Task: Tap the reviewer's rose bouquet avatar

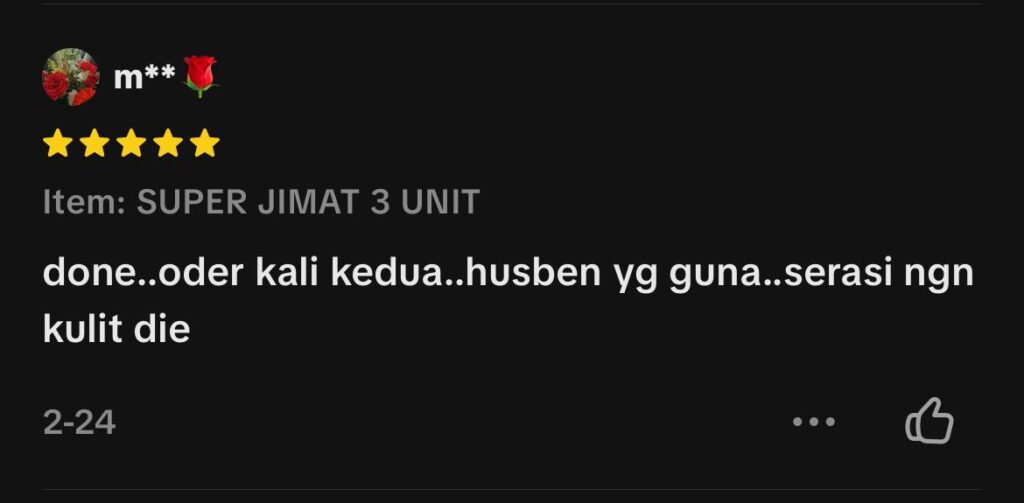Action: point(71,77)
